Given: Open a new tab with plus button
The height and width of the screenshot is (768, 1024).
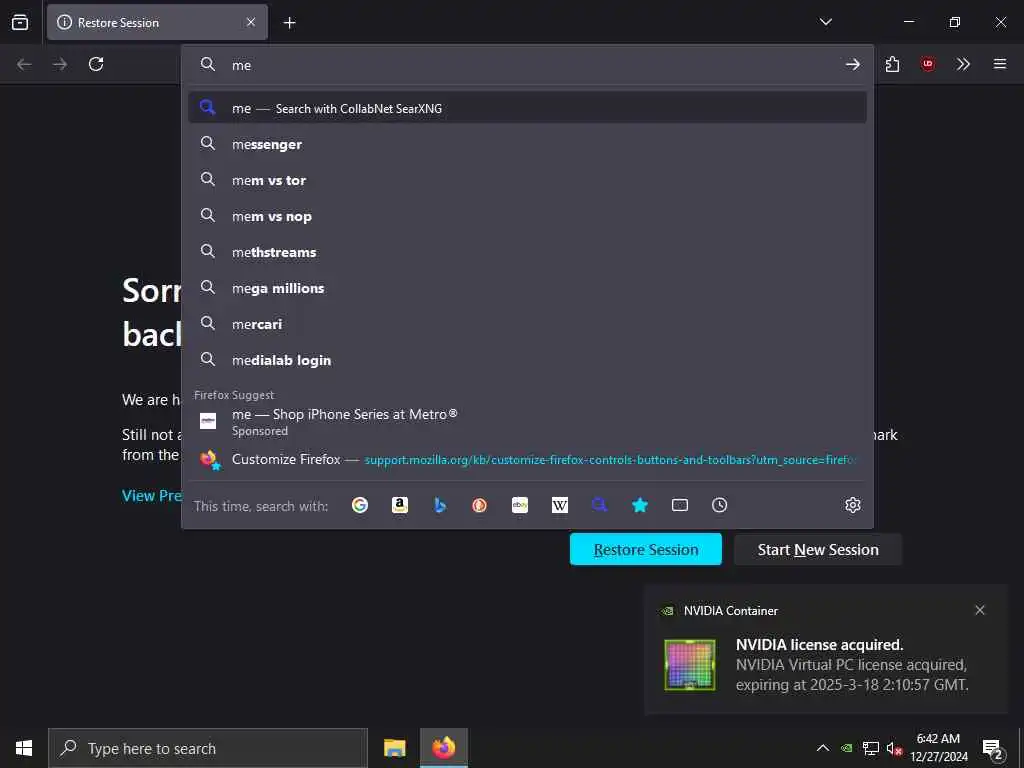Looking at the screenshot, I should point(289,23).
